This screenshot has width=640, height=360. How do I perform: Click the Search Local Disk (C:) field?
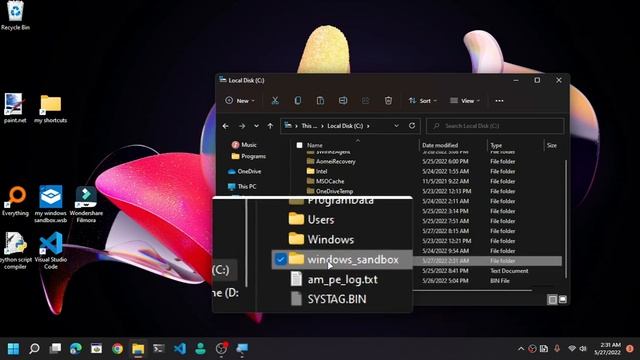point(495,126)
